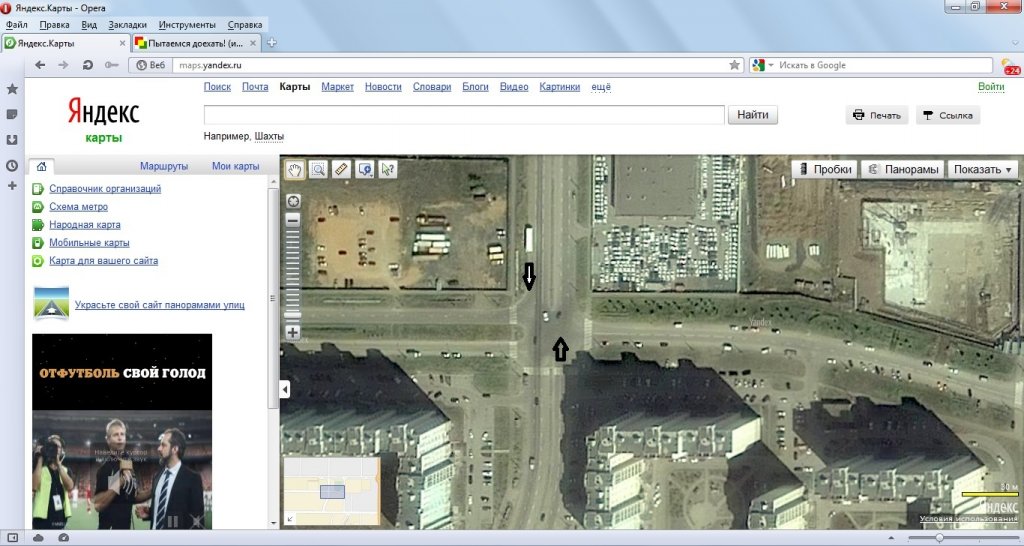Select the hand pan tool on map
Image resolution: width=1024 pixels, height=546 pixels.
295,170
